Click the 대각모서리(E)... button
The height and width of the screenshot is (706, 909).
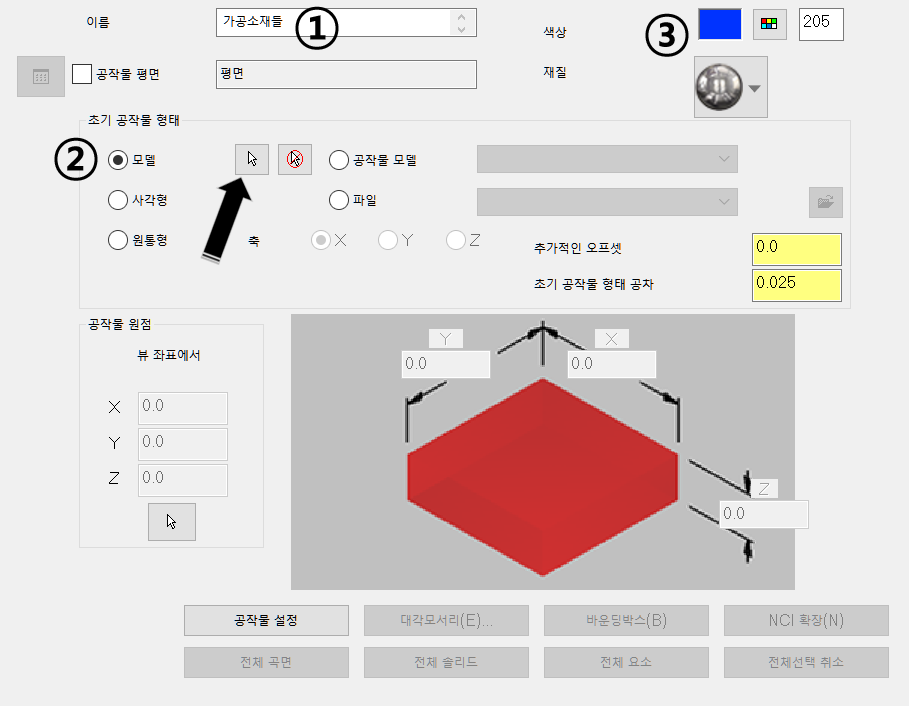[x=446, y=620]
